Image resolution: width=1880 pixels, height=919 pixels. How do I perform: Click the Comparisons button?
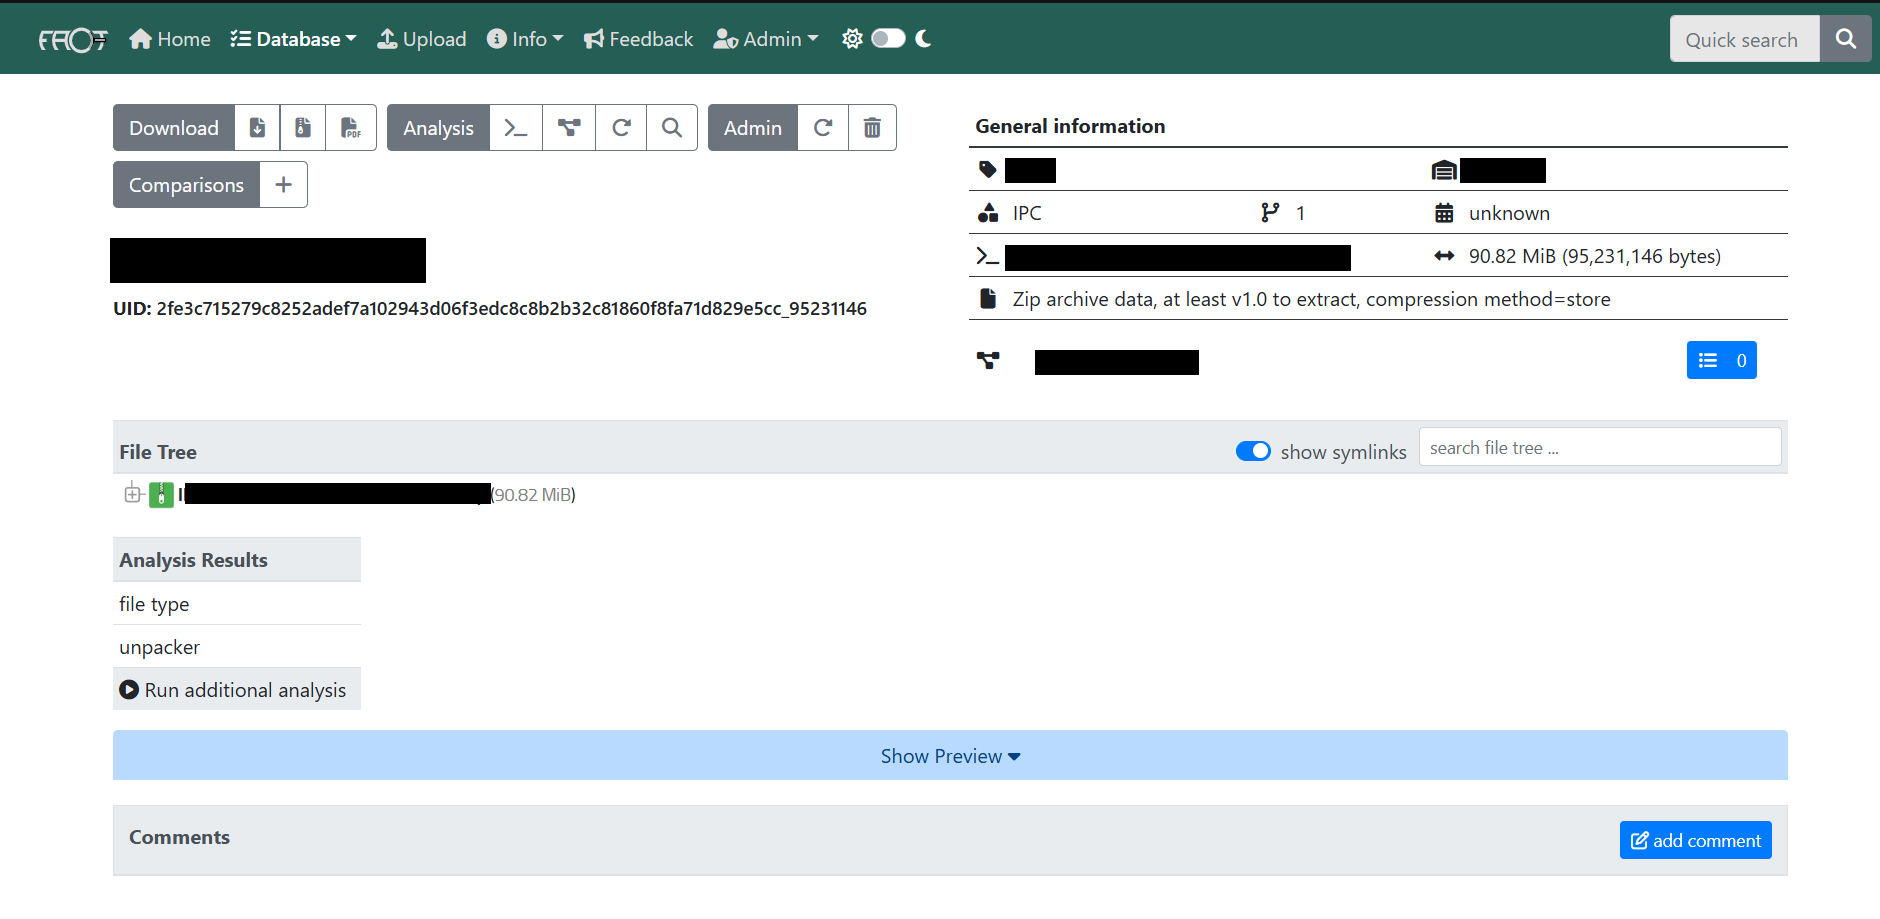click(186, 185)
